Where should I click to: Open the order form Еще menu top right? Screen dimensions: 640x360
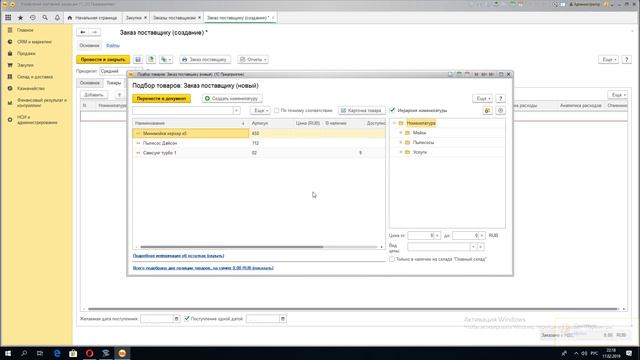coord(608,60)
